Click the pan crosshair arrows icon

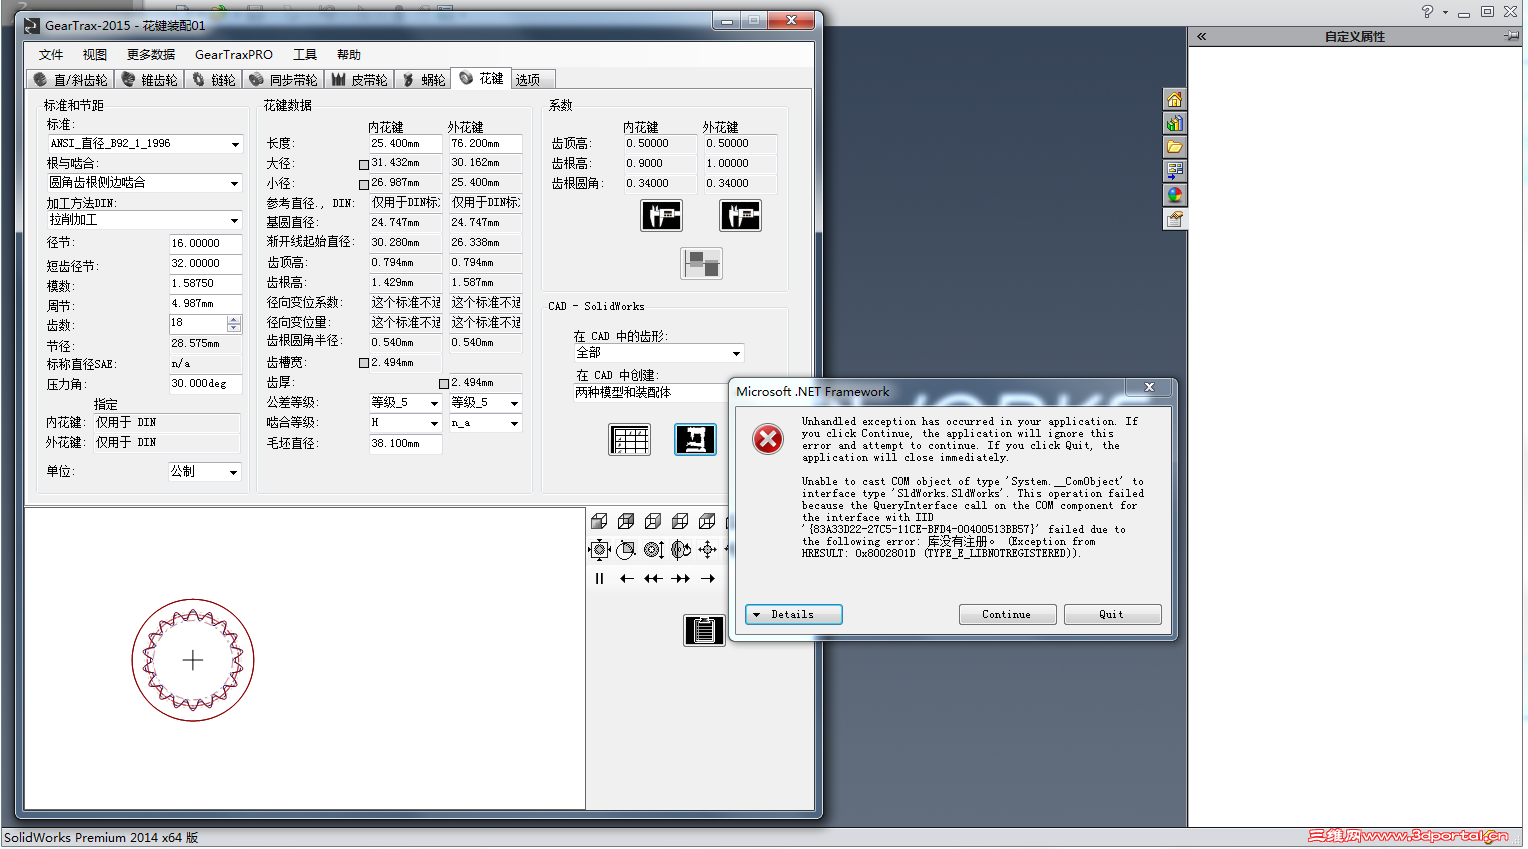click(707, 549)
